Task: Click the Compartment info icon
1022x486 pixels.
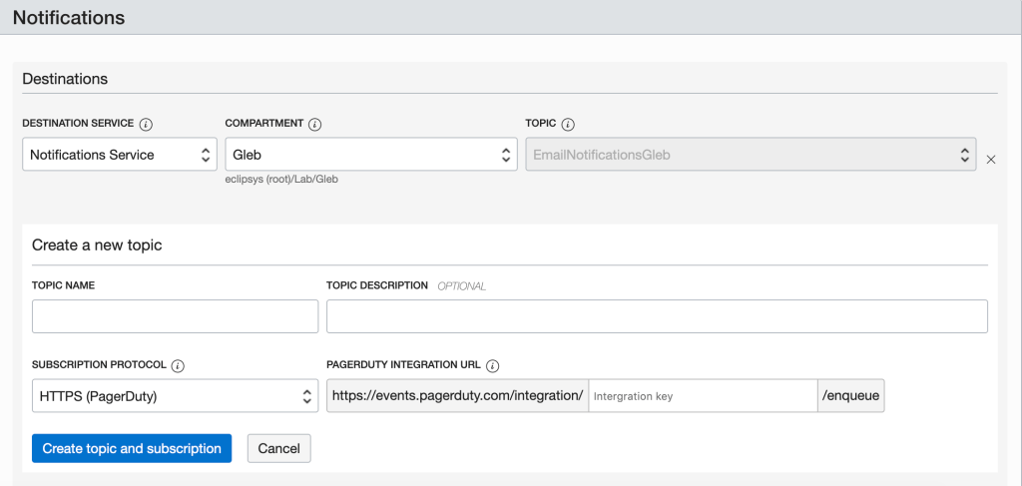Action: [x=315, y=124]
